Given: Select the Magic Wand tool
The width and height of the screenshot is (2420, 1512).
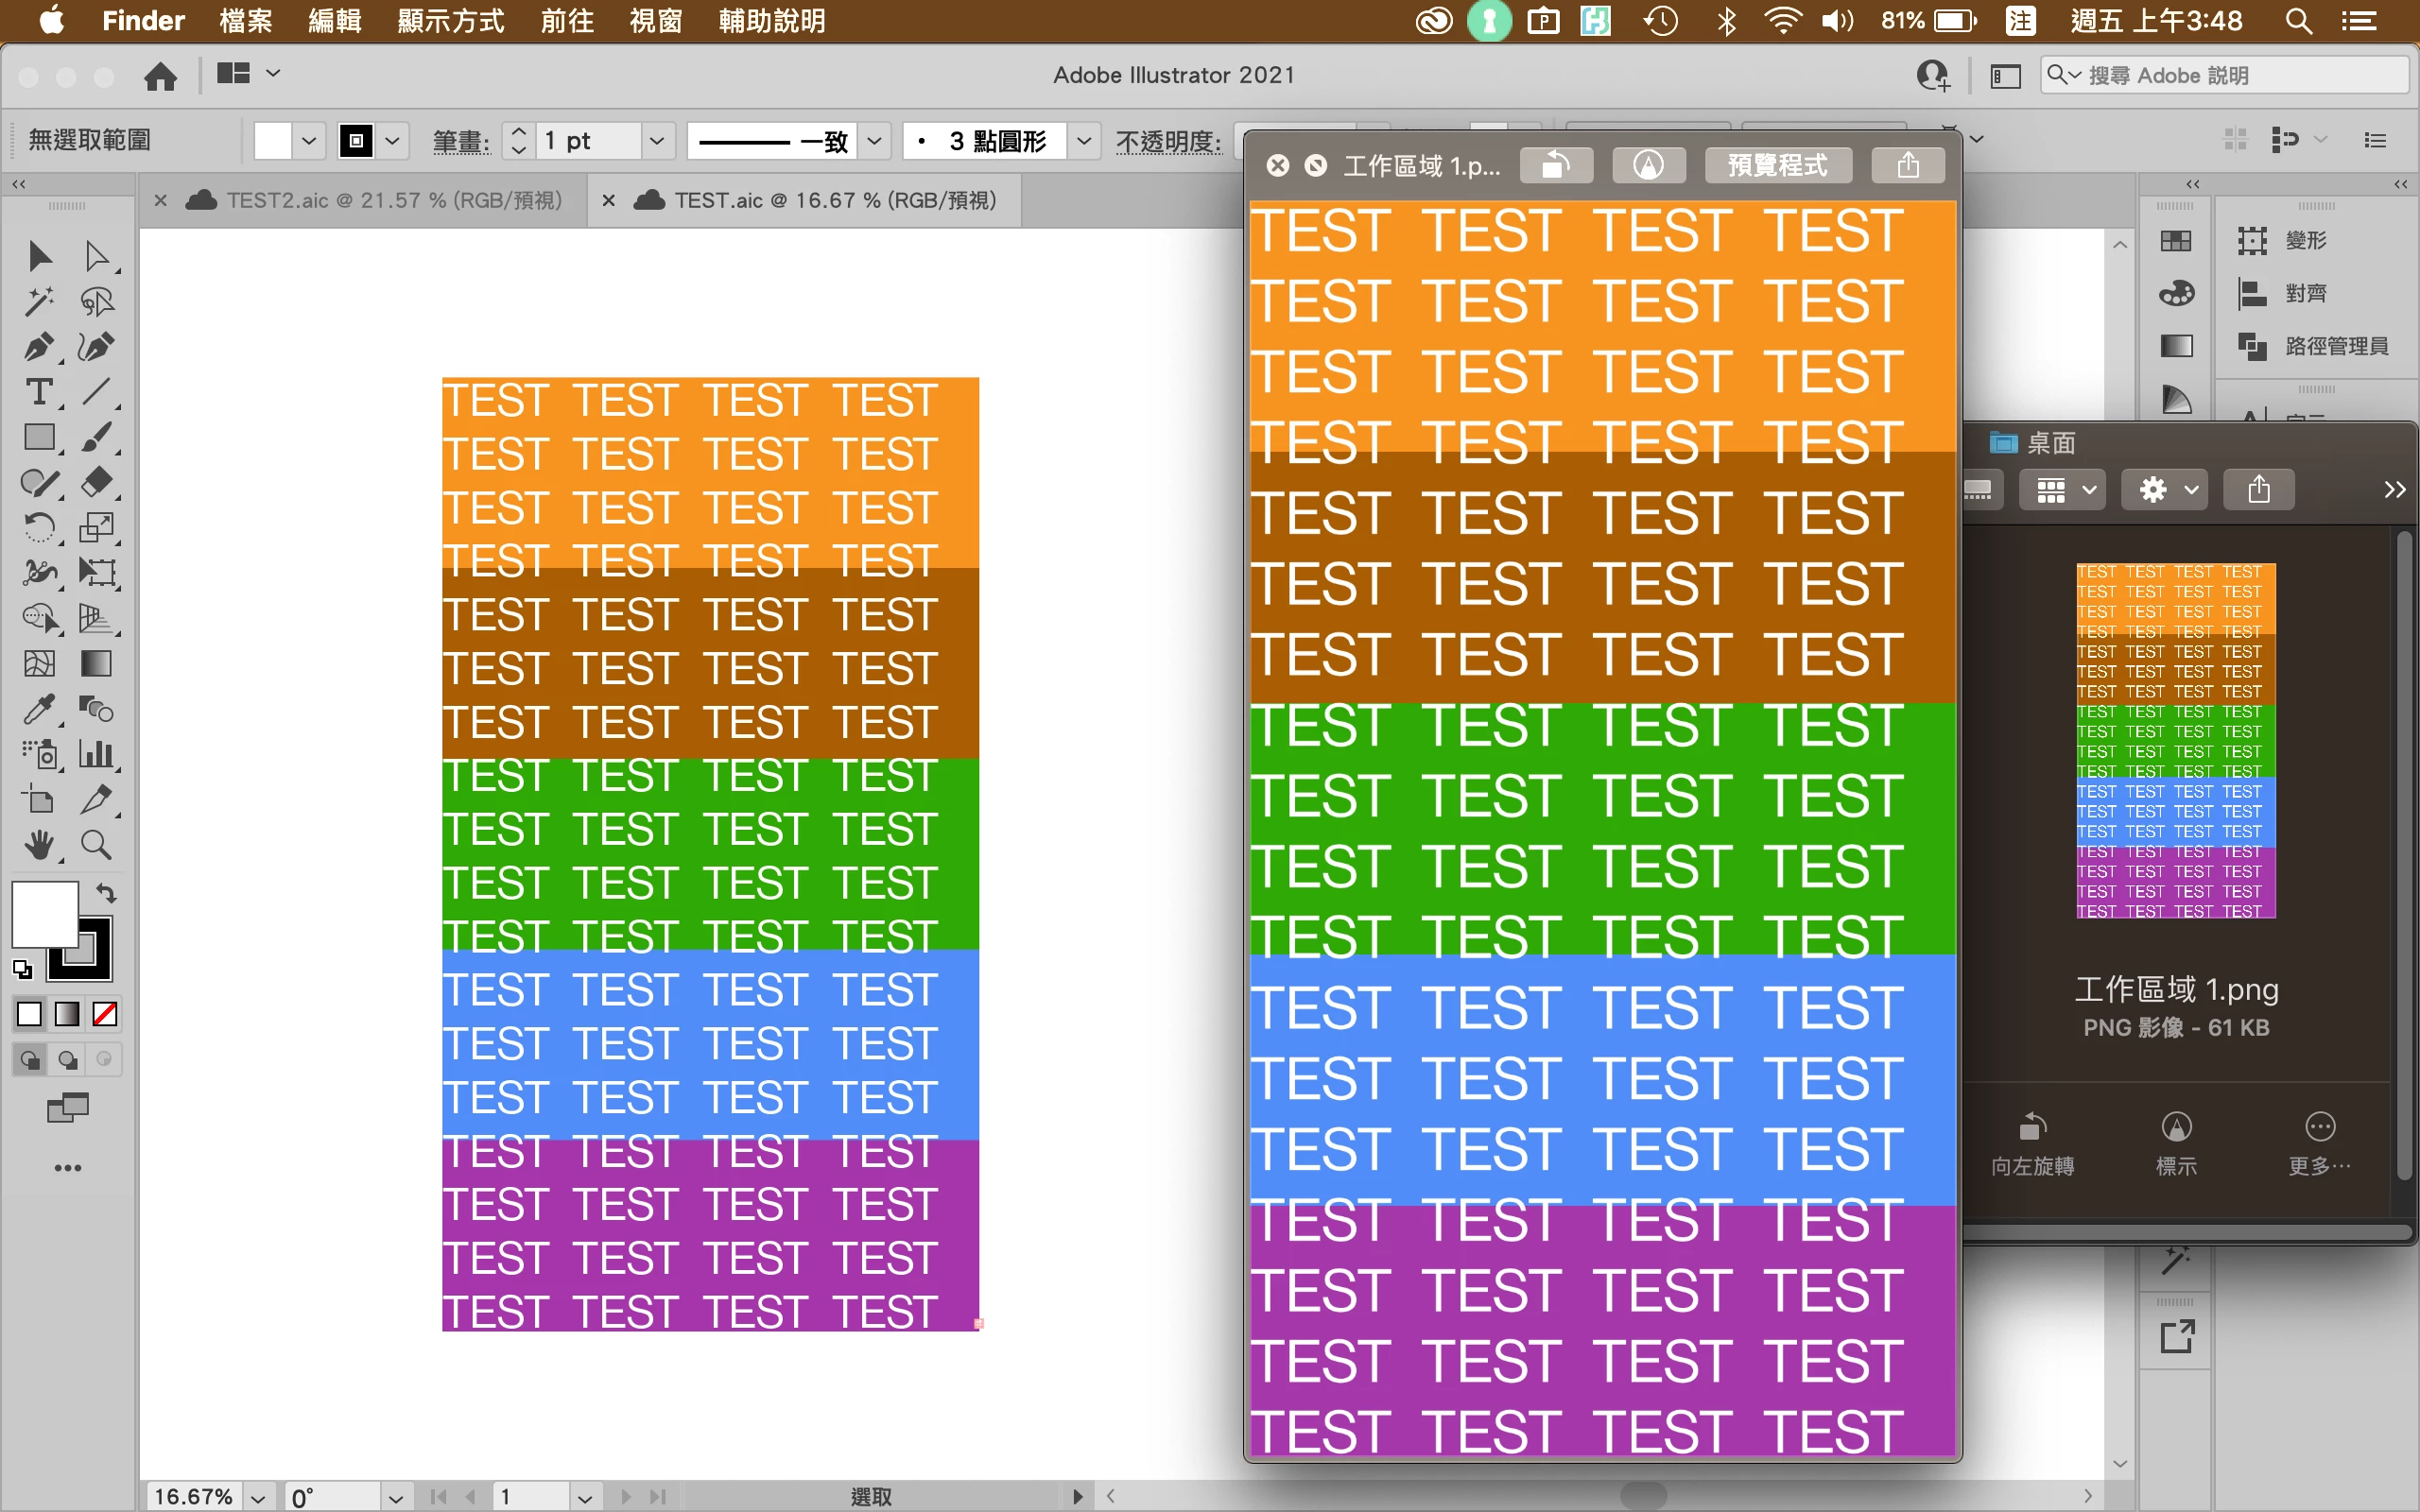Looking at the screenshot, I should click(x=38, y=301).
